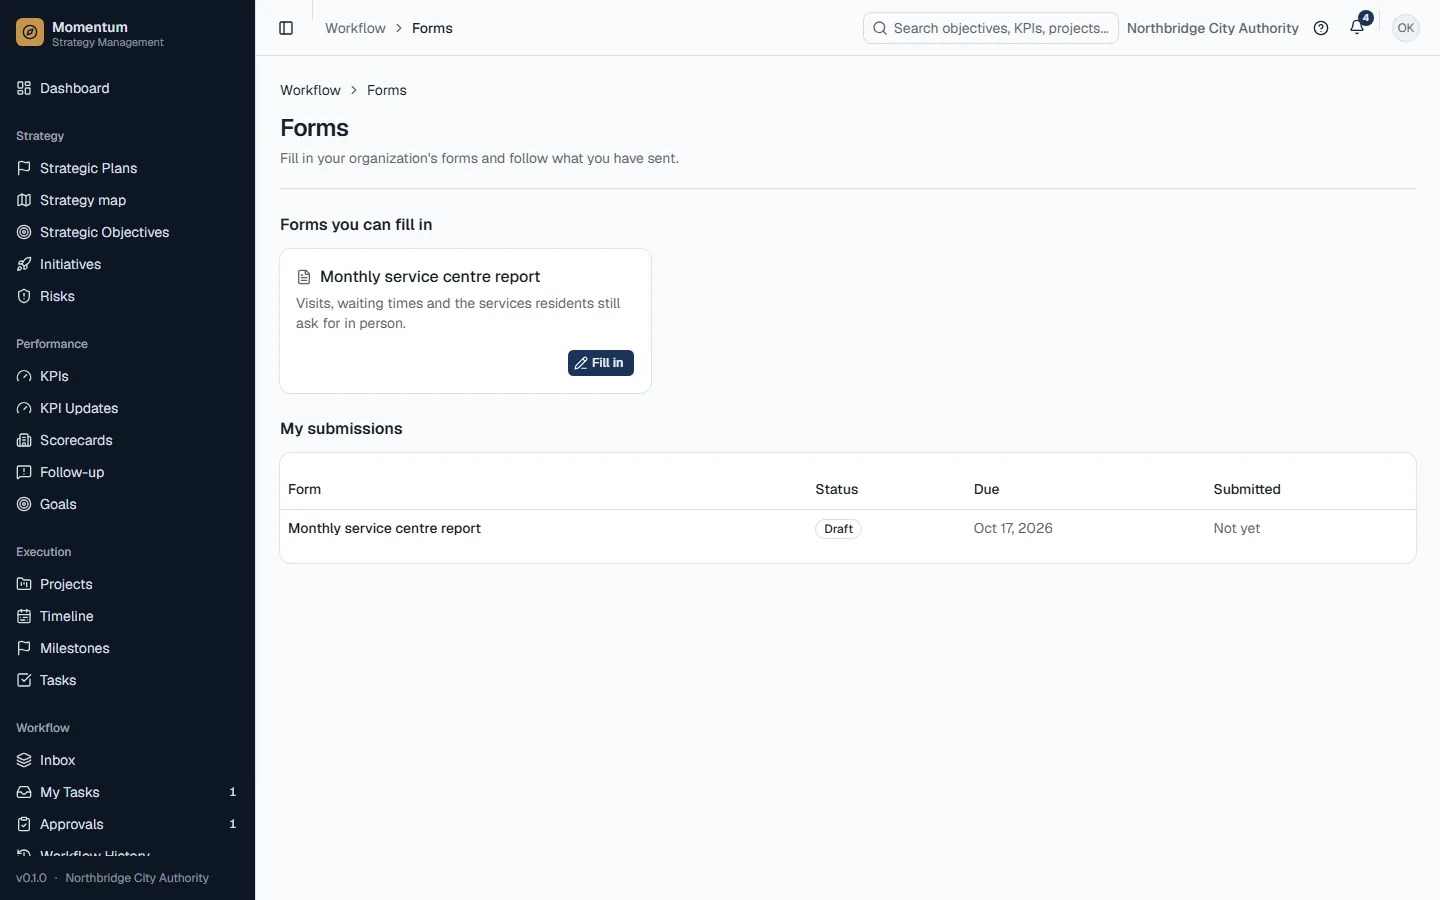Click the Strategic Plans flag icon
The width and height of the screenshot is (1440, 900).
(x=24, y=168)
